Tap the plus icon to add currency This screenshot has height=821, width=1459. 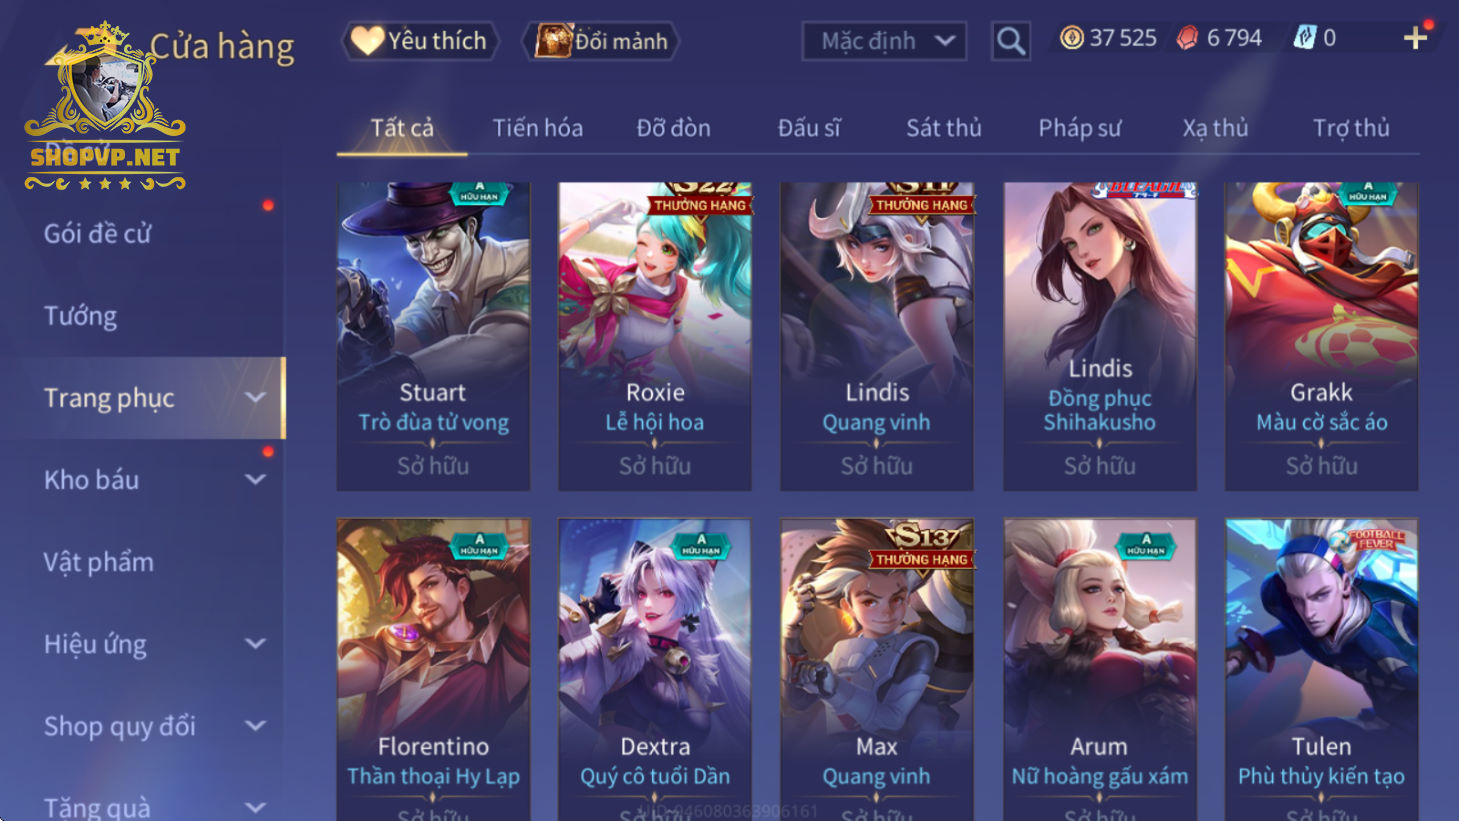click(1415, 38)
